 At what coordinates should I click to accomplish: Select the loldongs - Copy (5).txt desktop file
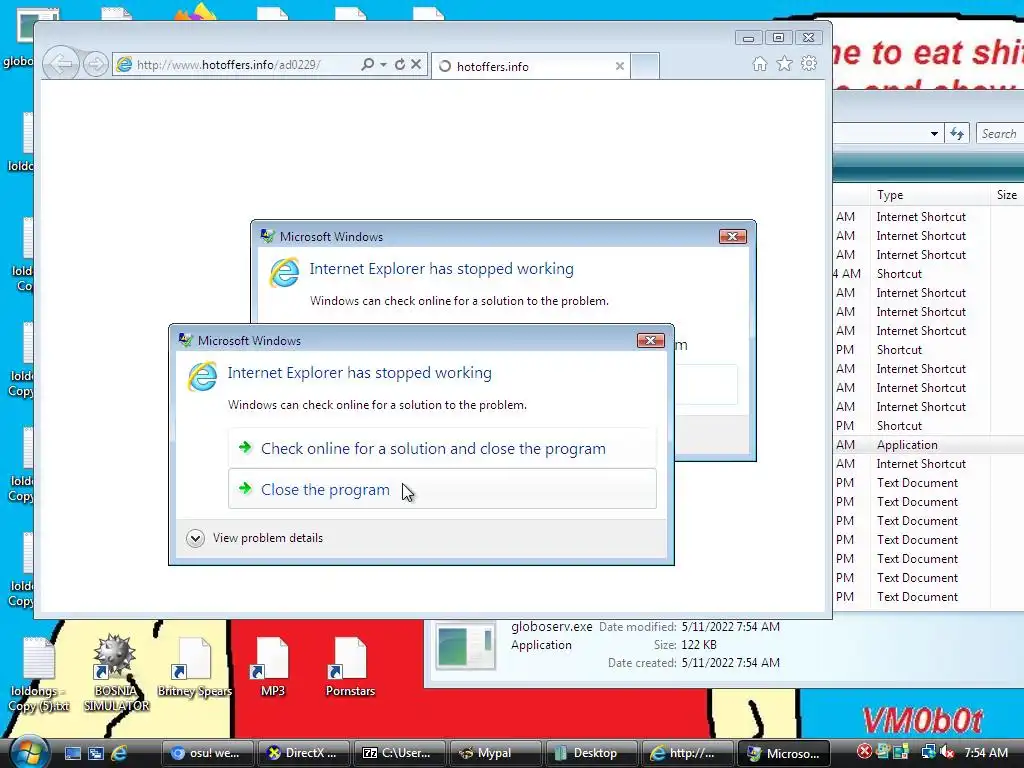pyautogui.click(x=39, y=675)
